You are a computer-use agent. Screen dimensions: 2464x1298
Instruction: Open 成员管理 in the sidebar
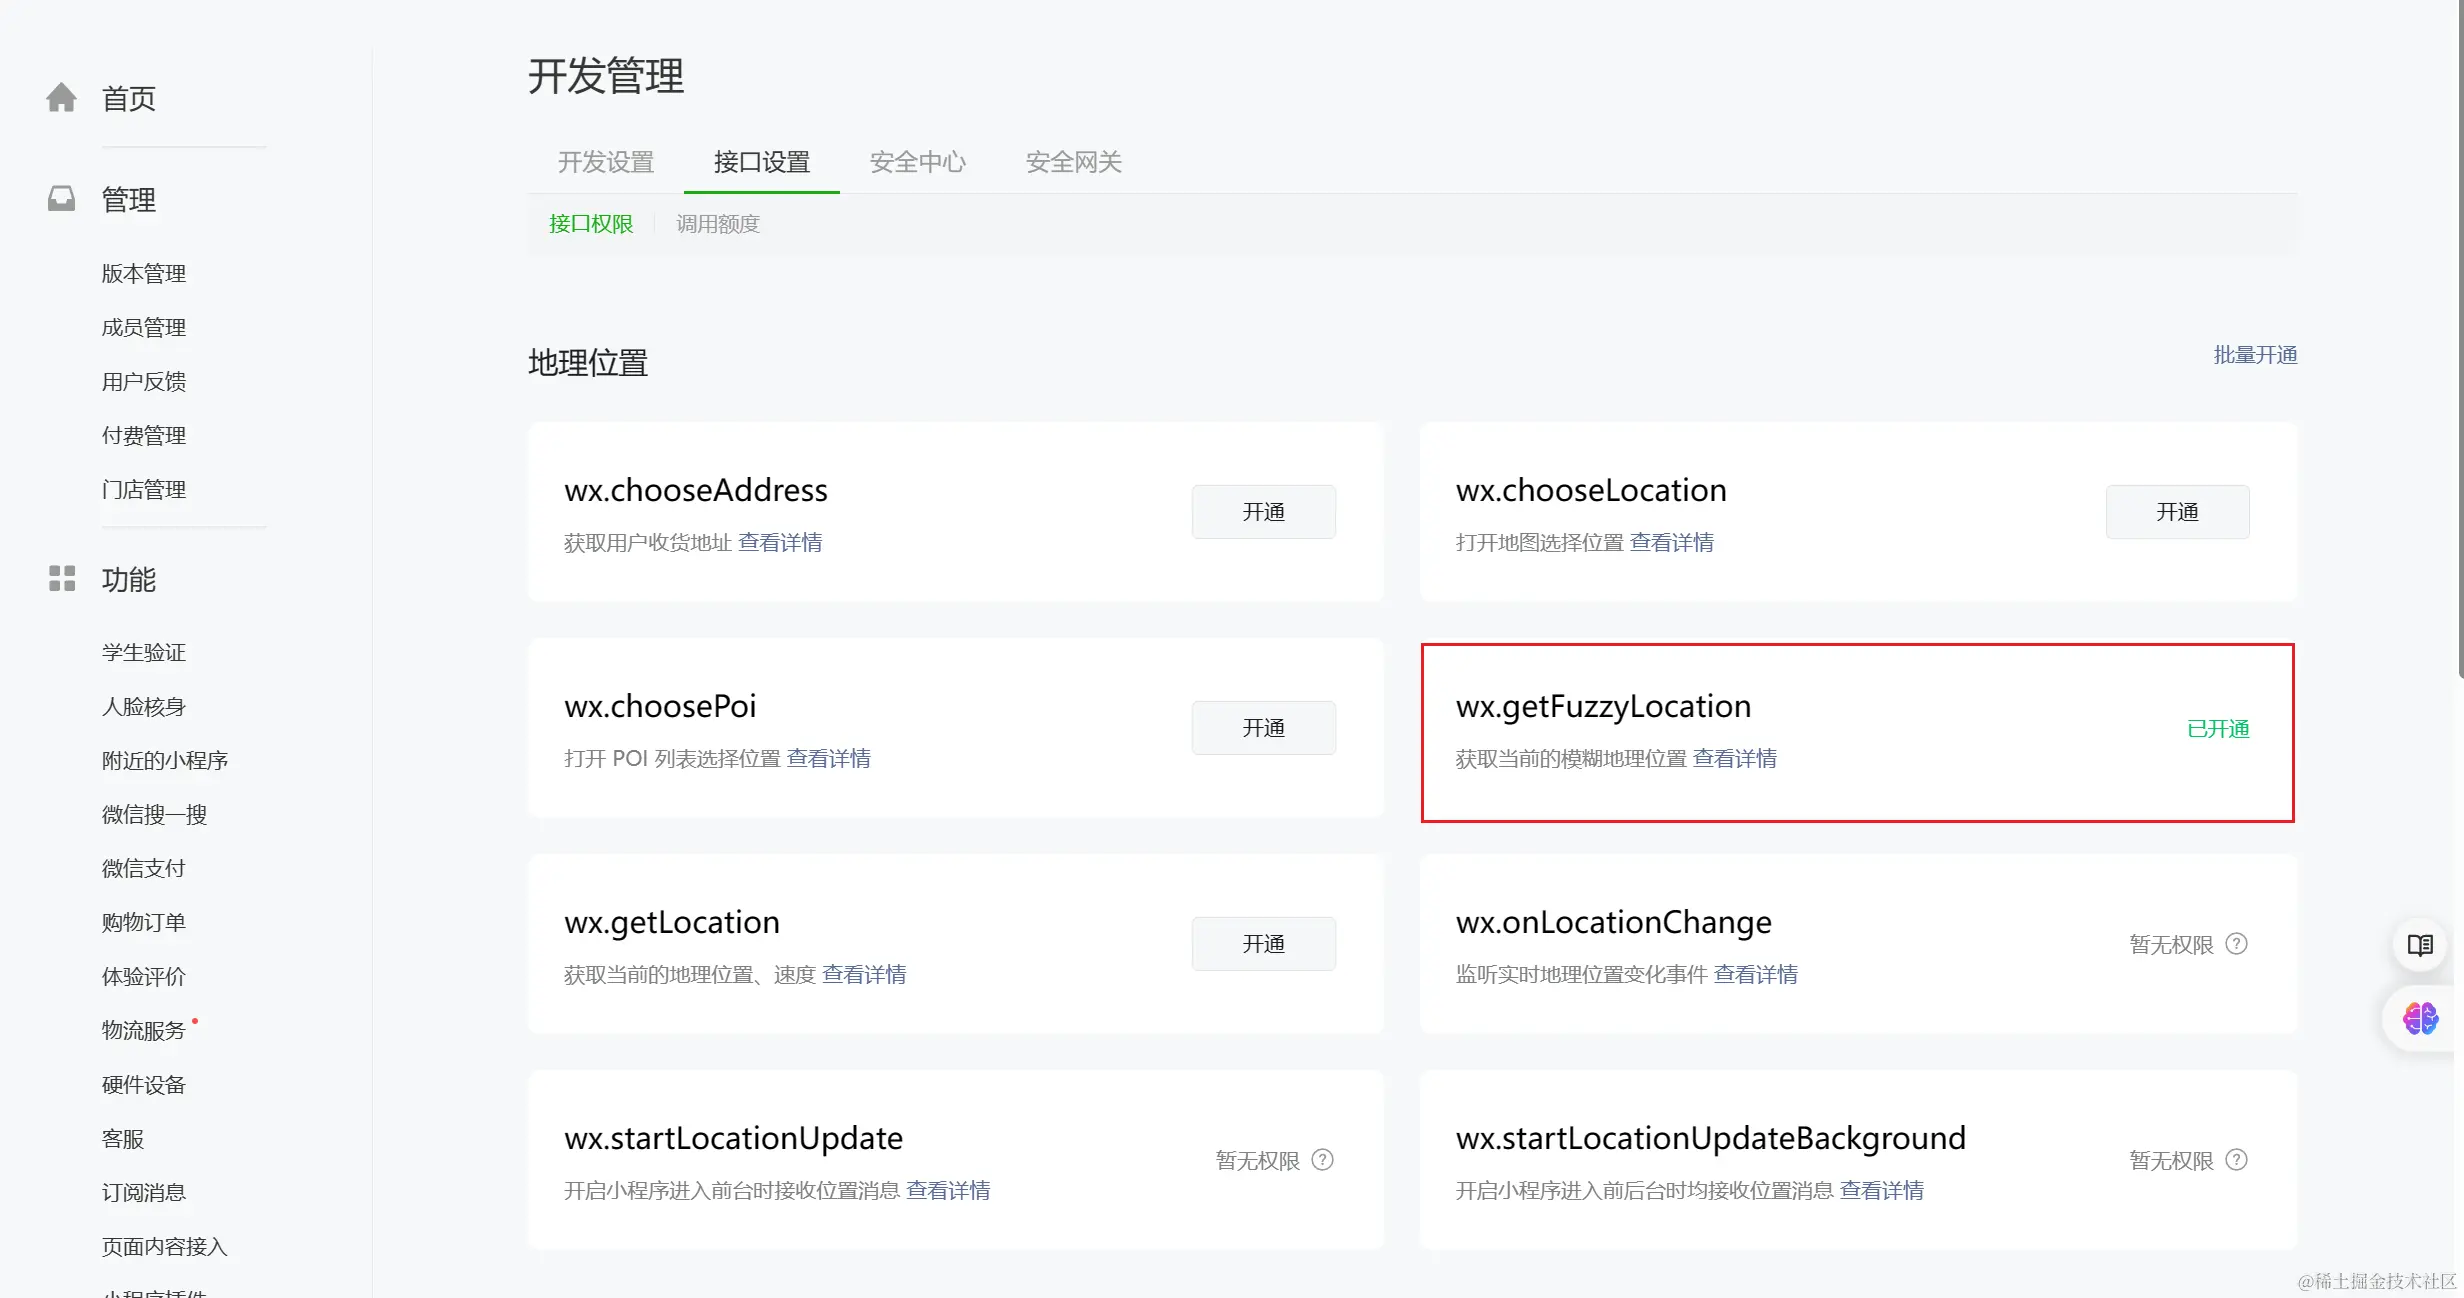pos(144,327)
